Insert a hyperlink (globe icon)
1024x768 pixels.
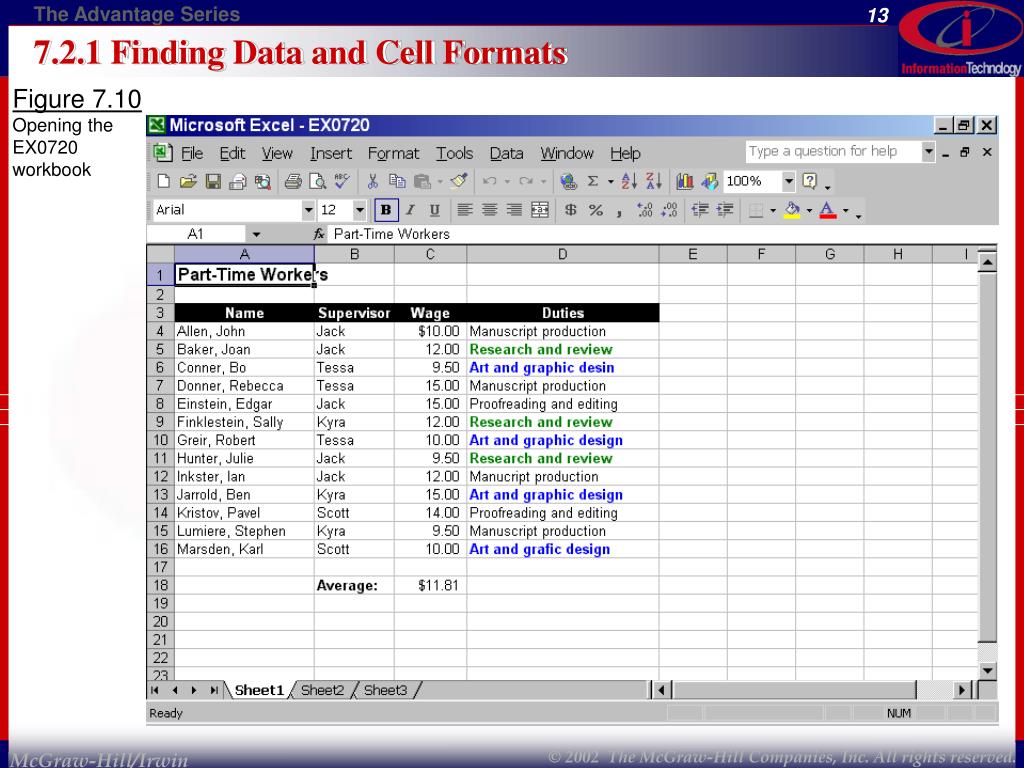point(568,182)
